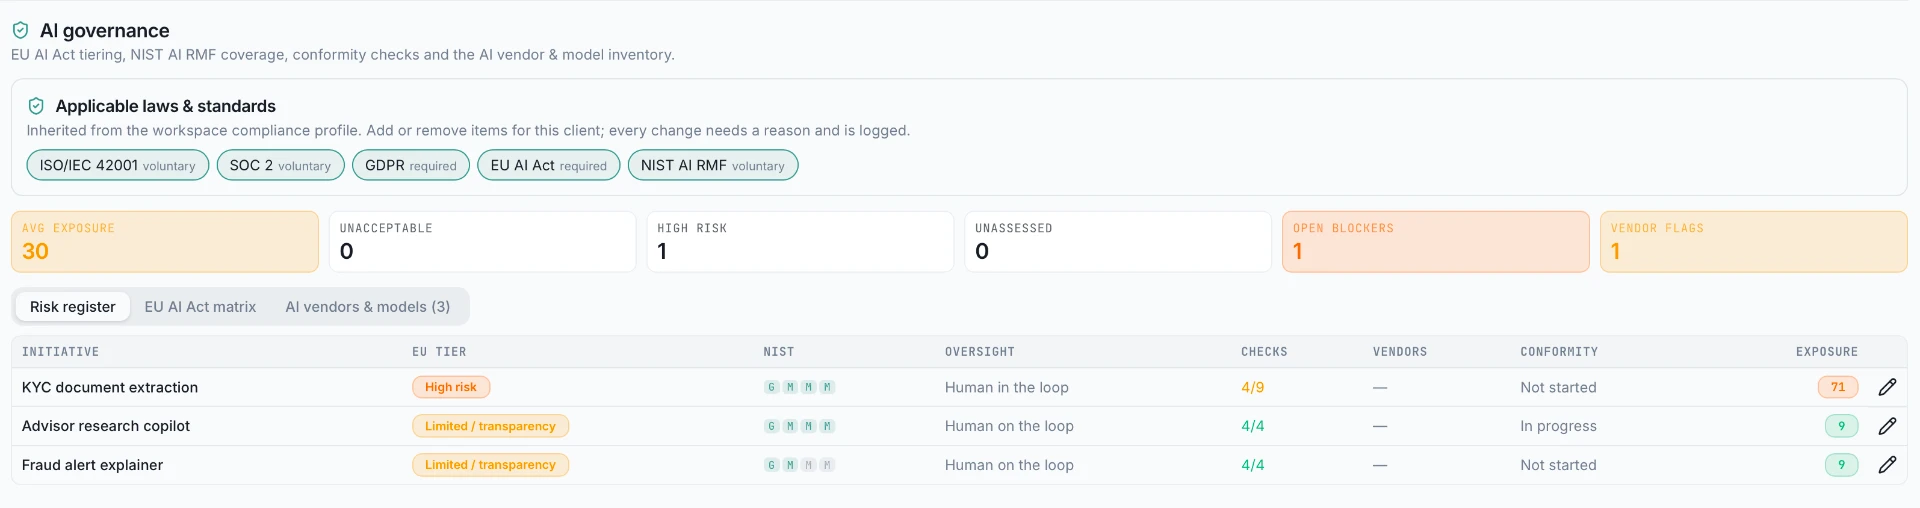Click KYC document extraction initiative name
Image resolution: width=1920 pixels, height=508 pixels.
(110, 387)
